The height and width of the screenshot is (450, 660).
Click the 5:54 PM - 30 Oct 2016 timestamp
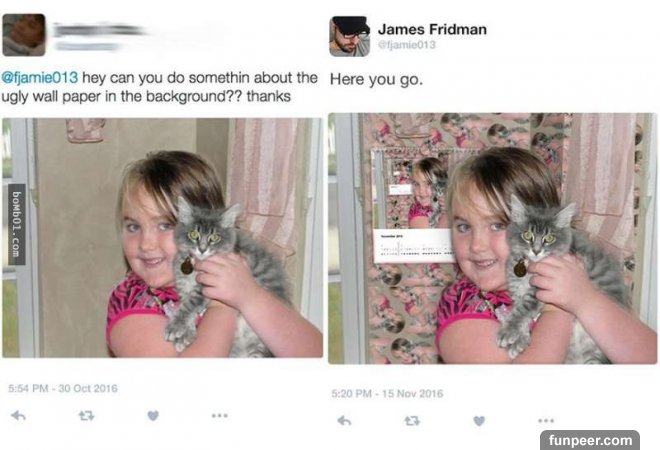[63, 388]
